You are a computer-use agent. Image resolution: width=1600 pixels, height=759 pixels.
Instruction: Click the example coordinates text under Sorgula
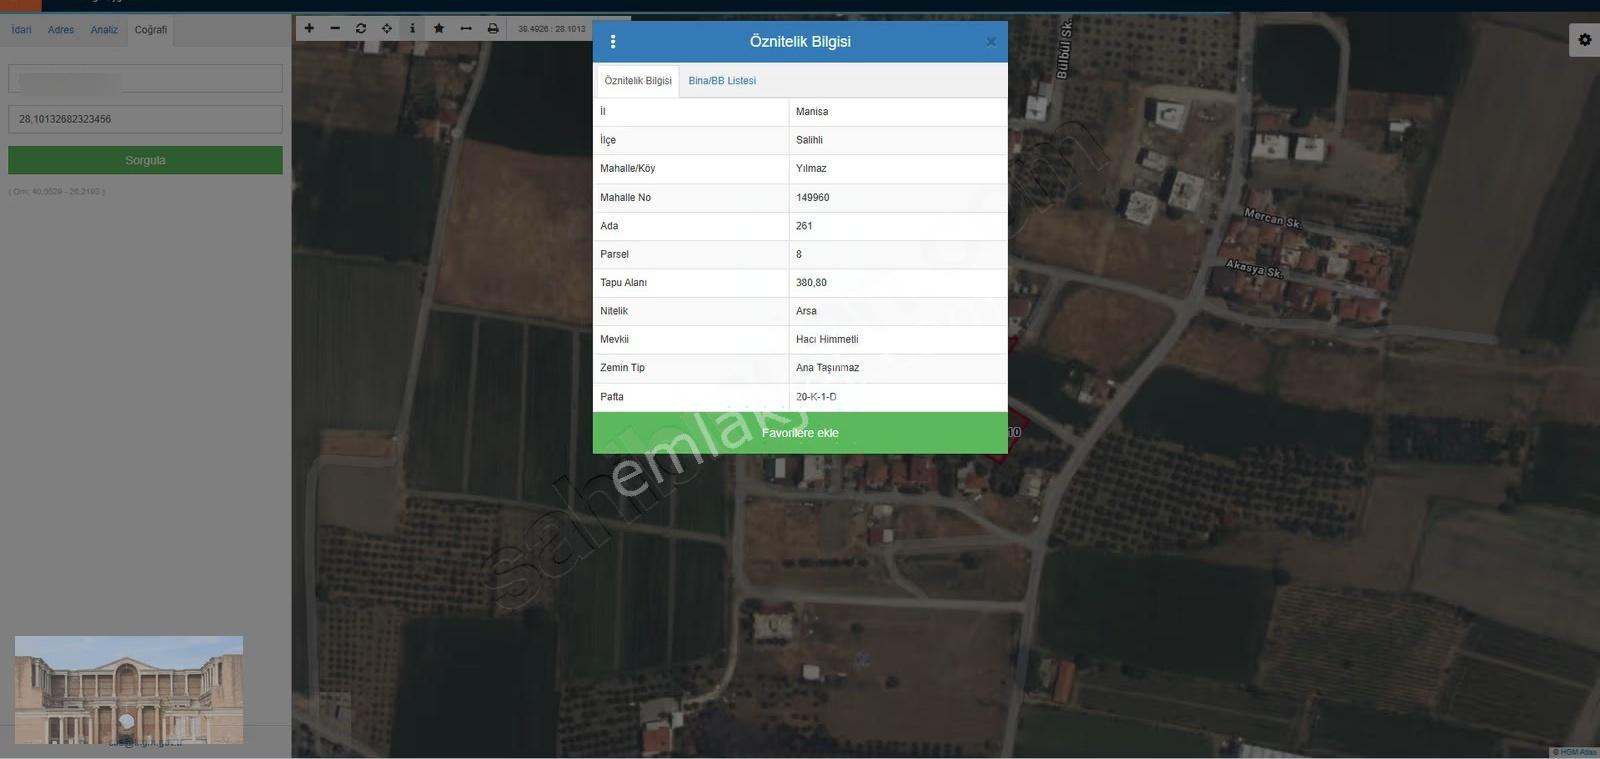pyautogui.click(x=57, y=191)
